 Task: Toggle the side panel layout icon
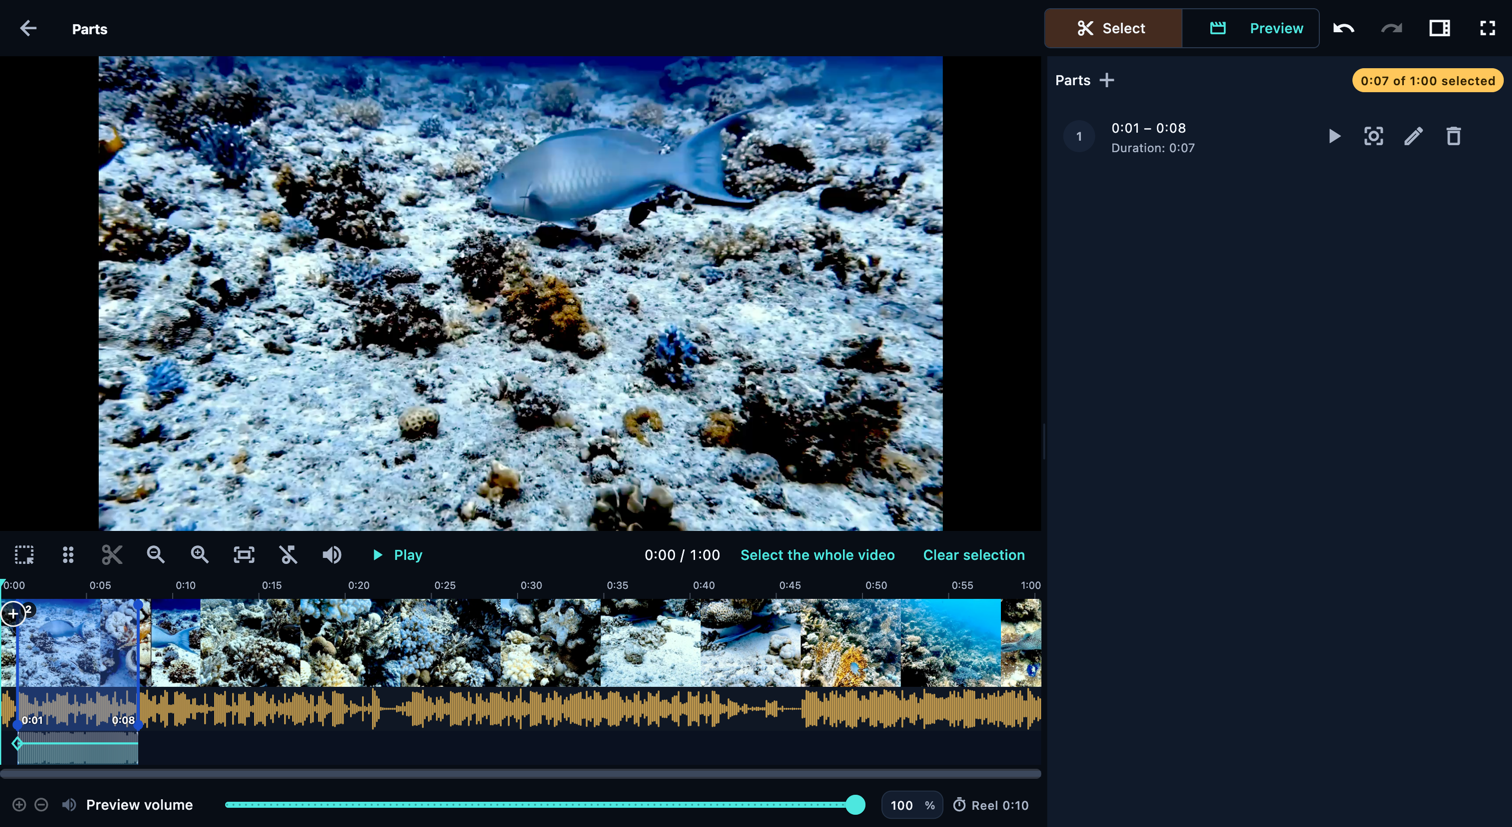click(1439, 28)
